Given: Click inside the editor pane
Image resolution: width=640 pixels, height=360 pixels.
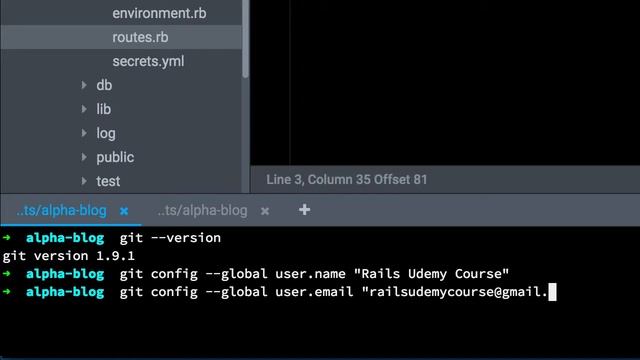Looking at the screenshot, I should pos(445,82).
